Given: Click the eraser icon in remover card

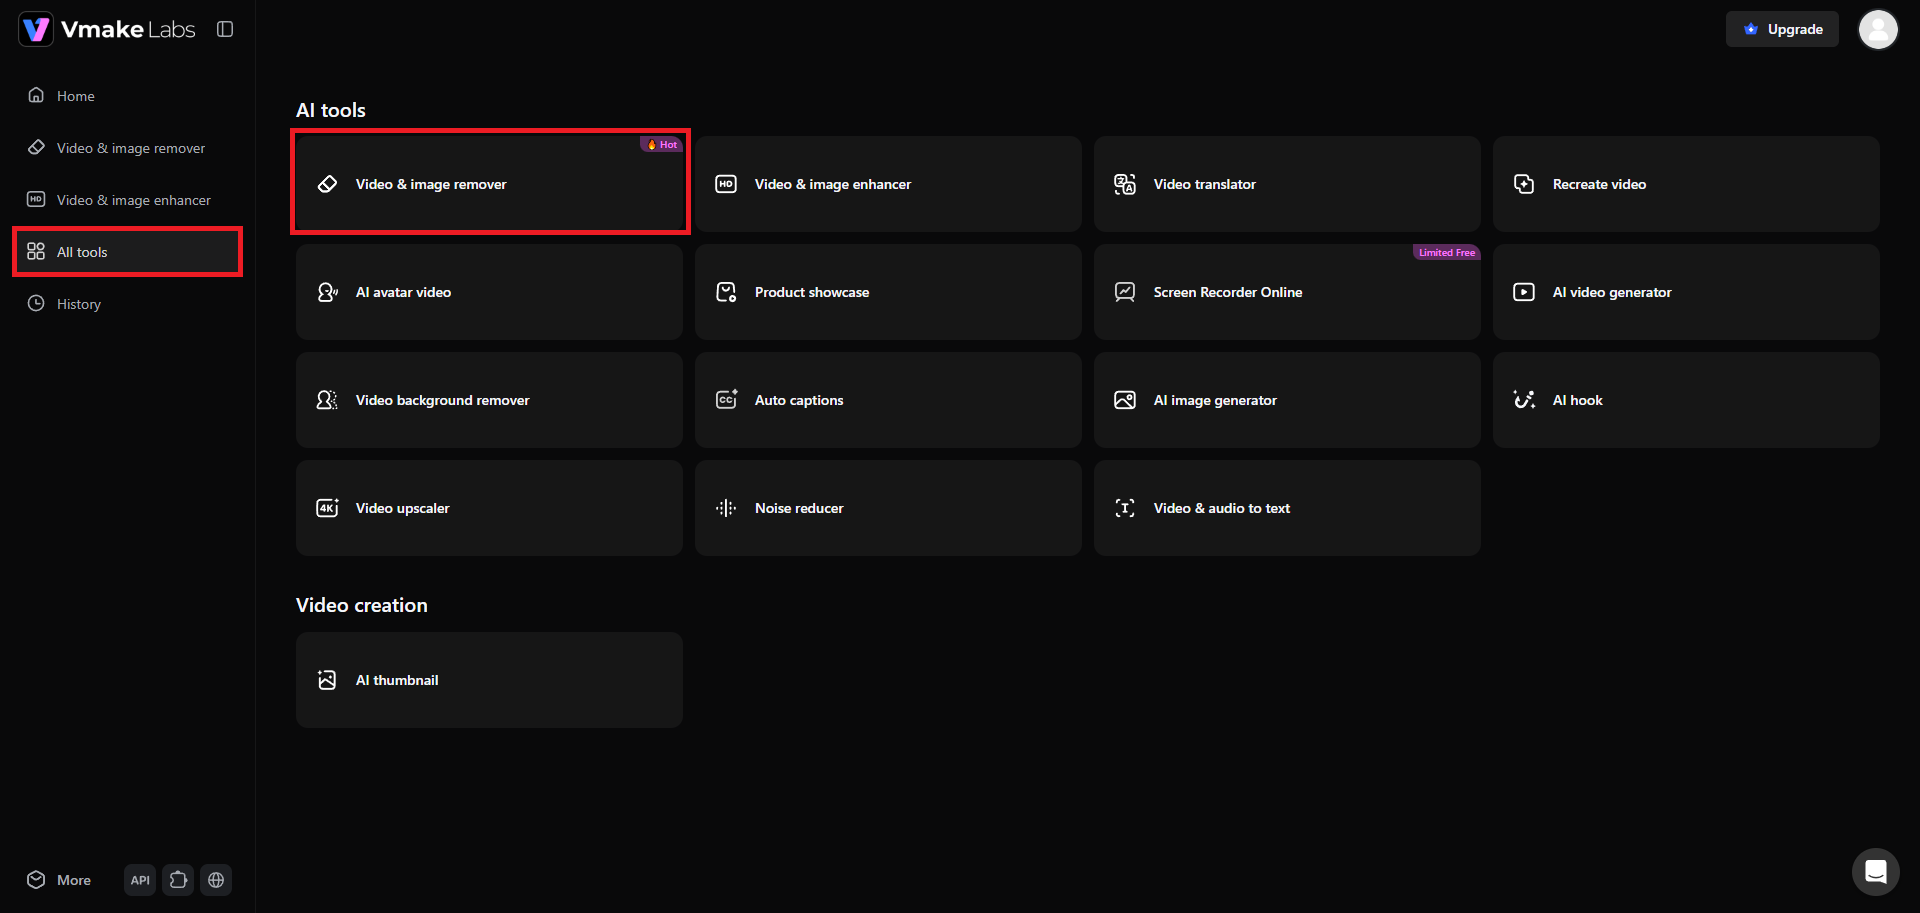Looking at the screenshot, I should point(327,184).
